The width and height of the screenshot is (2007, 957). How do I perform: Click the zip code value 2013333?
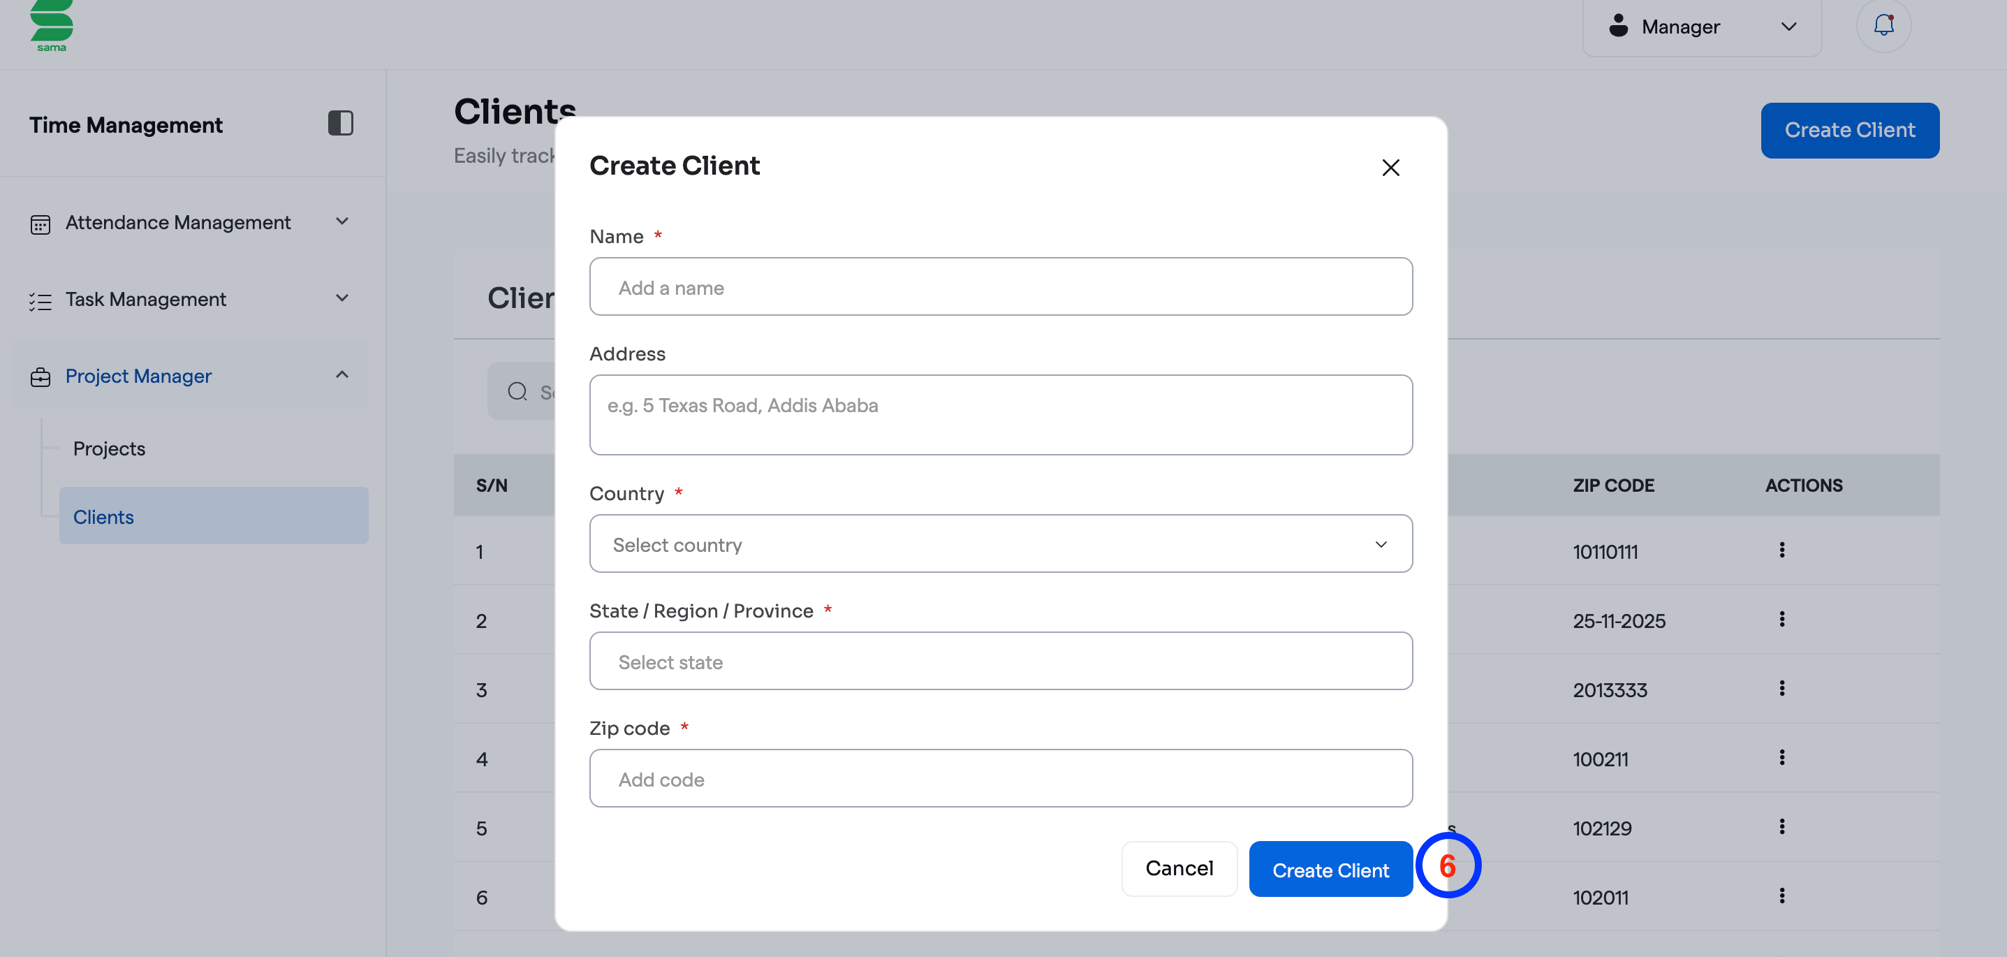[1609, 690]
